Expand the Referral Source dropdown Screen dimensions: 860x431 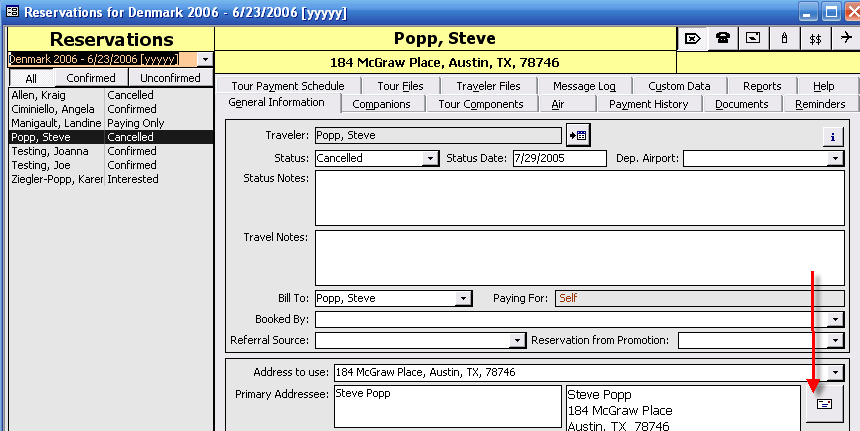coord(517,341)
